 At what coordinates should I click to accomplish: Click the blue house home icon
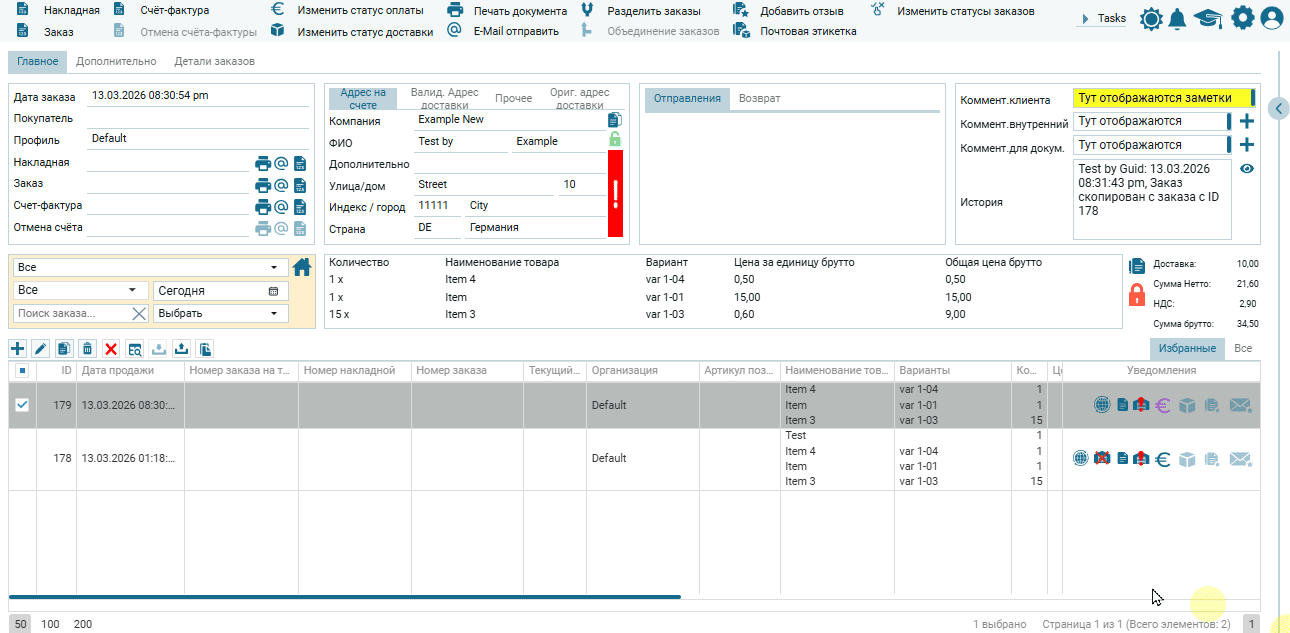[x=302, y=267]
